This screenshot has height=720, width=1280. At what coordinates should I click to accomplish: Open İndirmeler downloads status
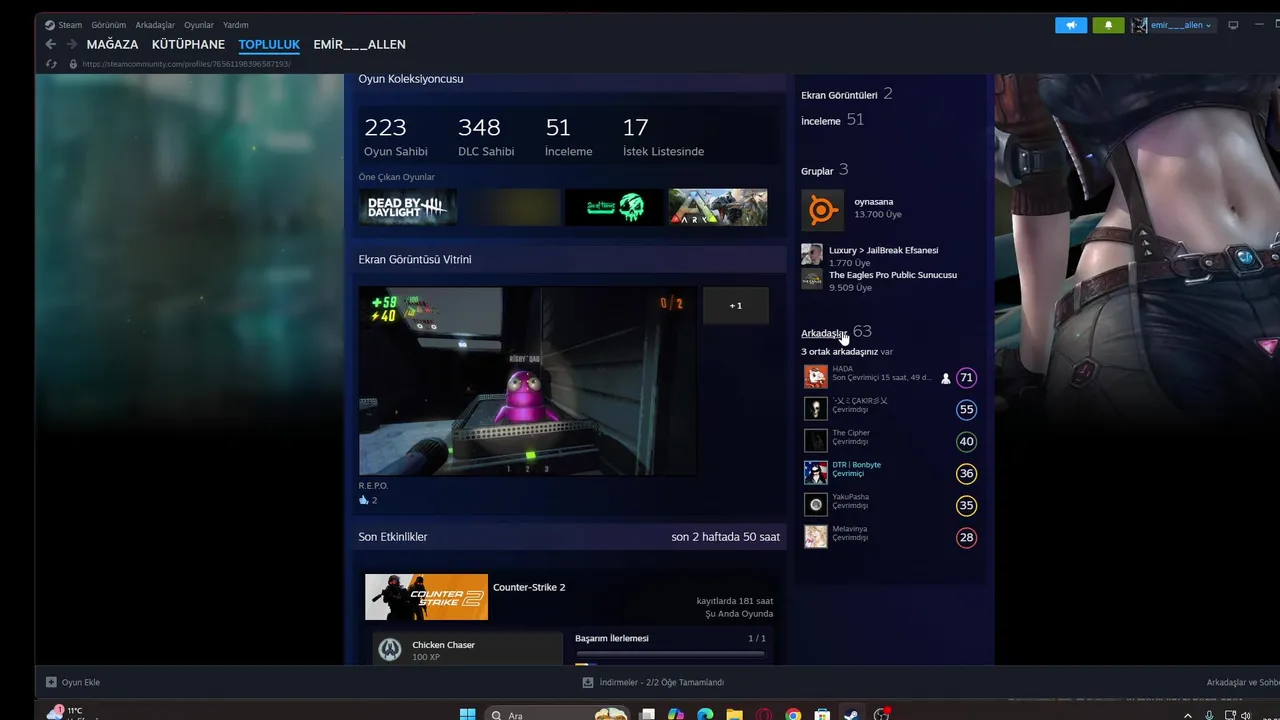(x=653, y=682)
